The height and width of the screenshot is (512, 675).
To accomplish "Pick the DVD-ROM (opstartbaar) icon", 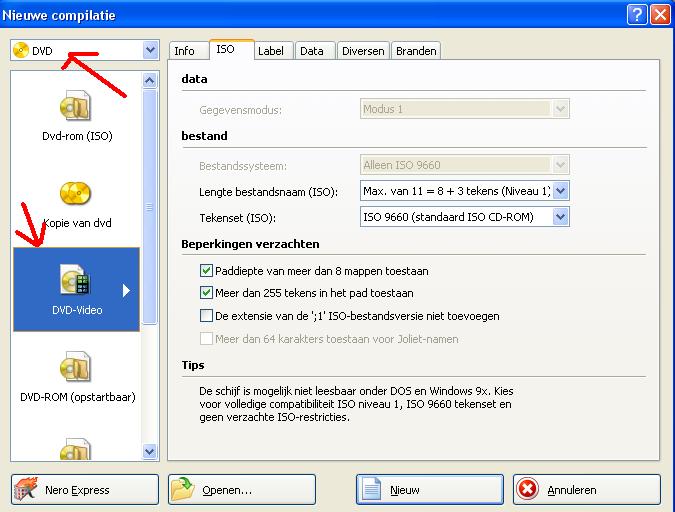I will (75, 367).
